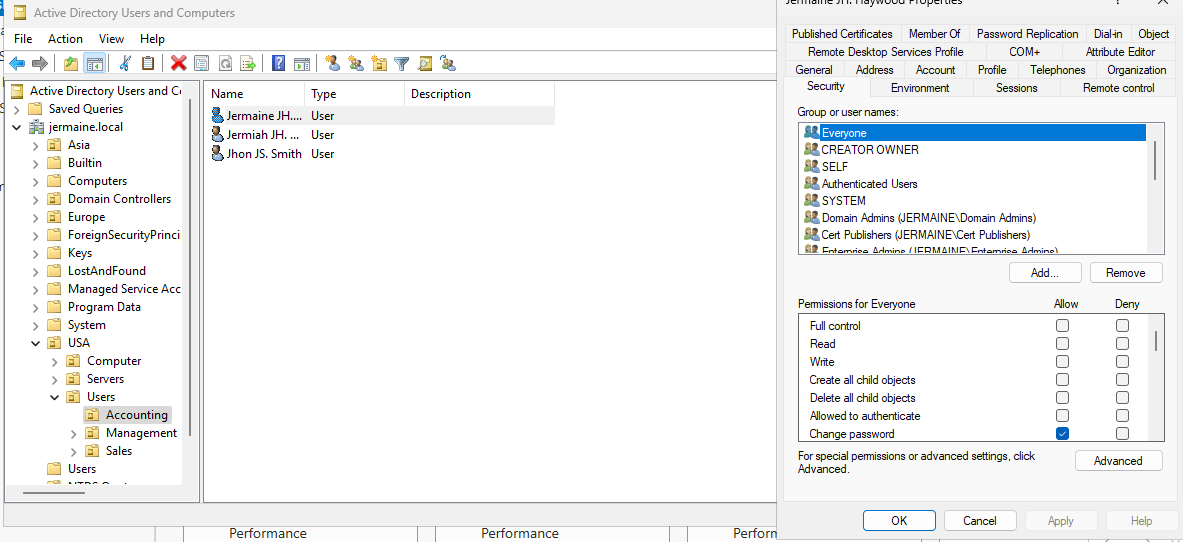Screen dimensions: 1183x542
Task: Click the console tree horizontal scrollbar
Action: [53, 493]
